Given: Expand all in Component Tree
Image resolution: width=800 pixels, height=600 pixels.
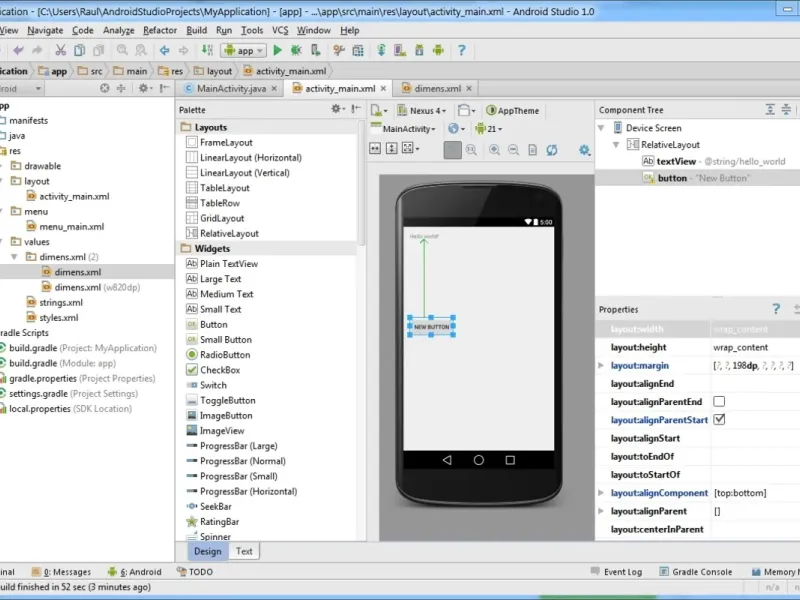Looking at the screenshot, I should [770, 110].
